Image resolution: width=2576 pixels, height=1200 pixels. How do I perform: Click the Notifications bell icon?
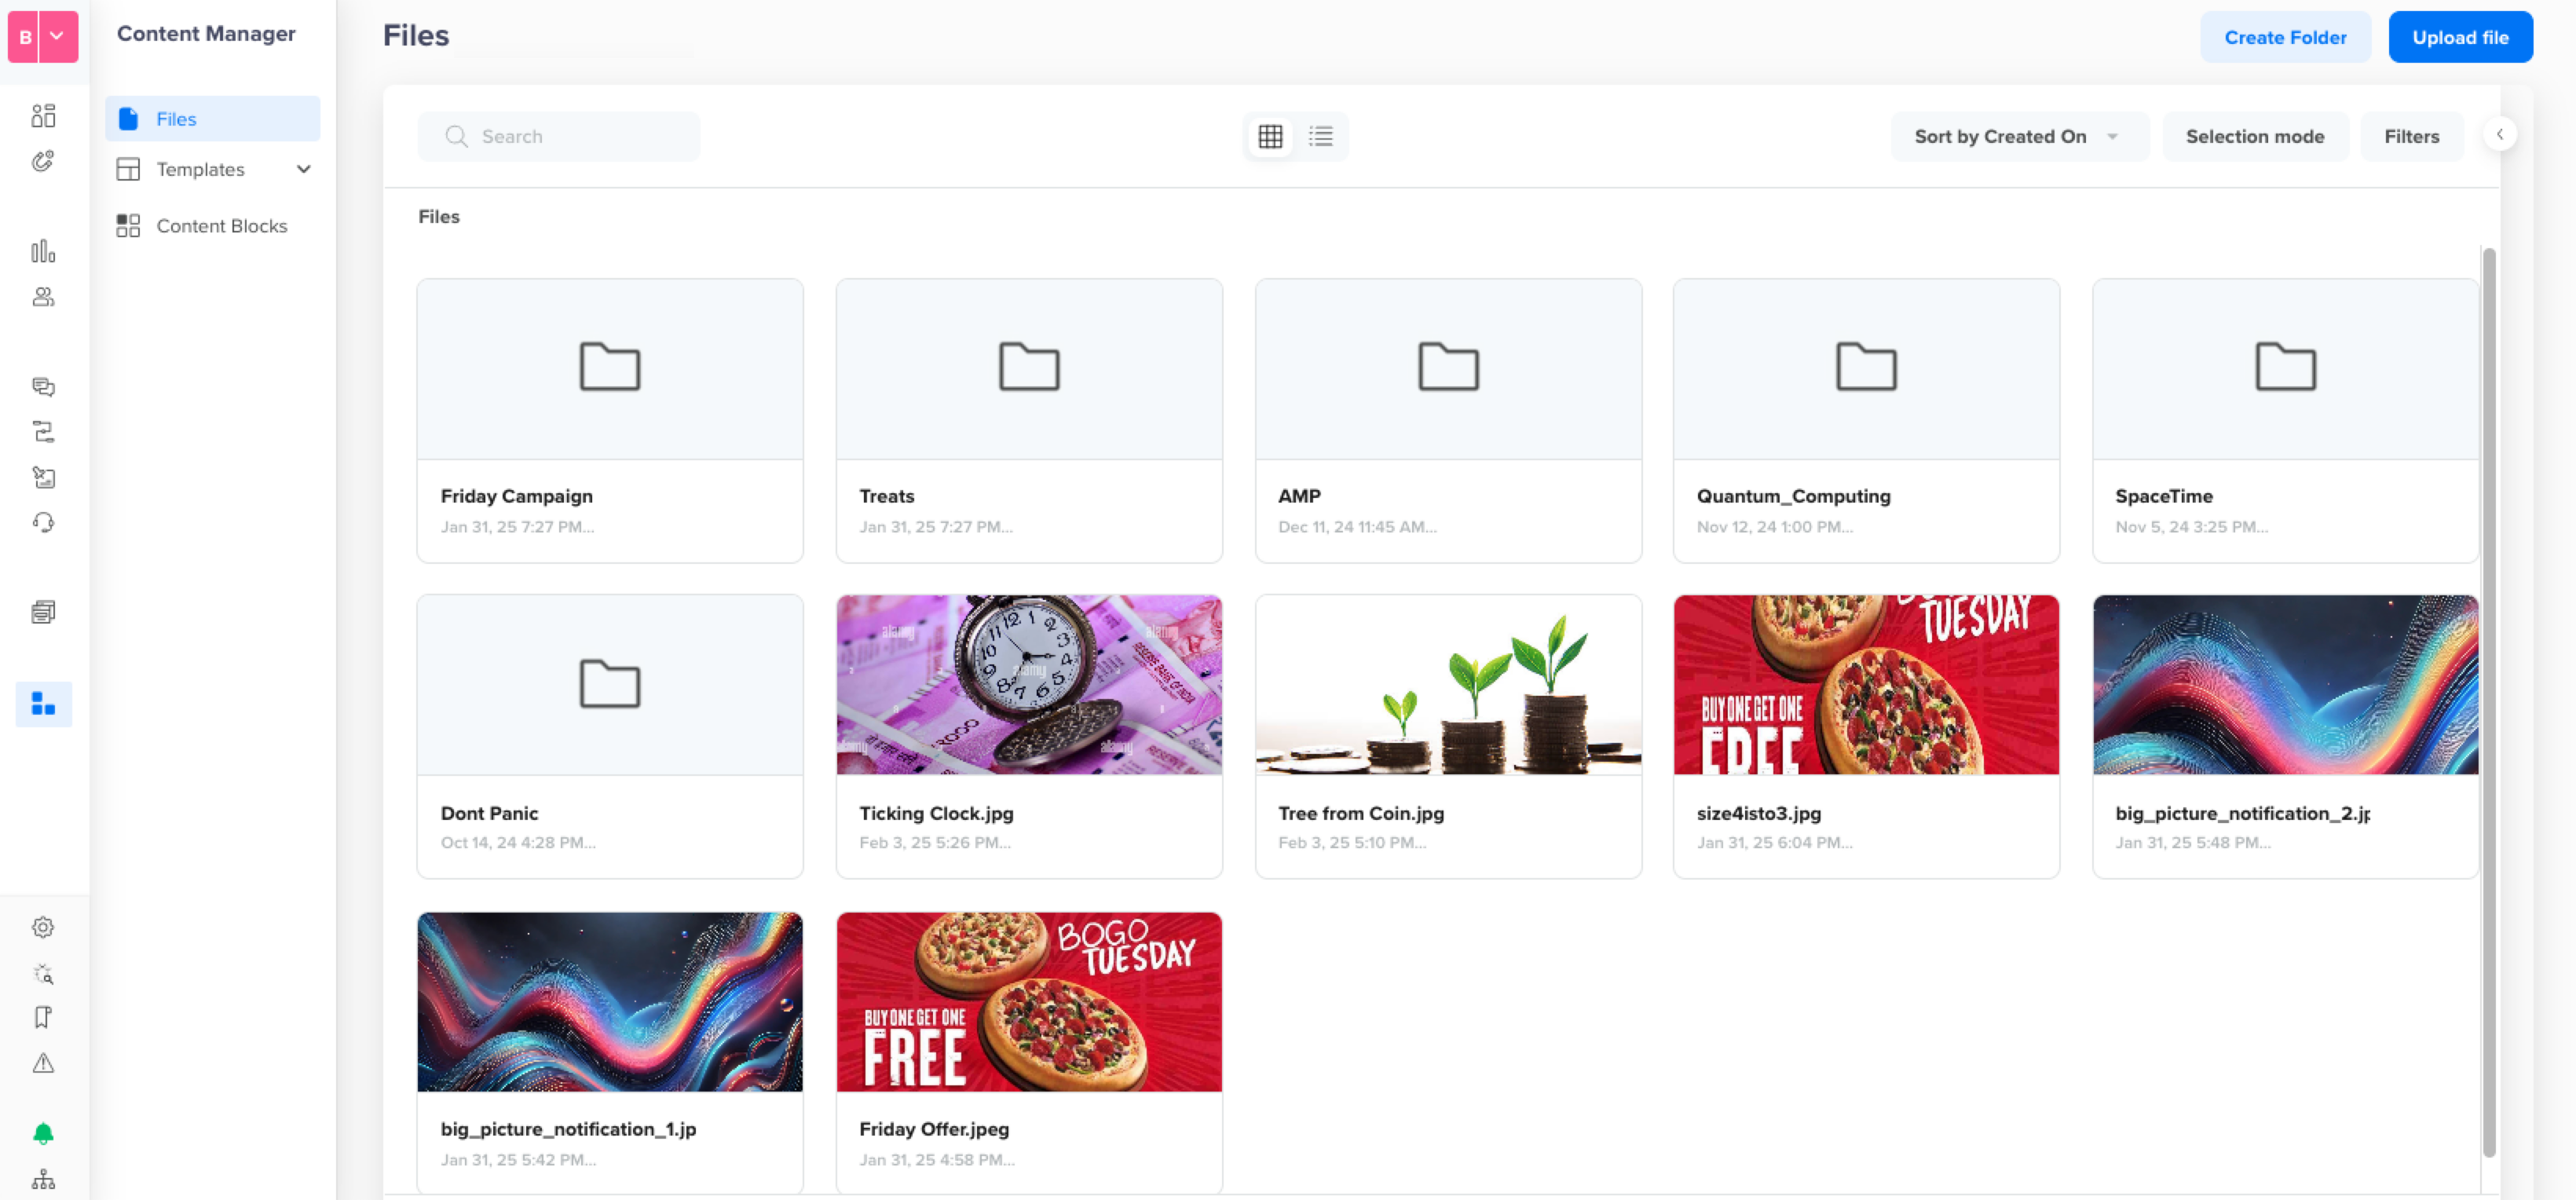point(44,1134)
